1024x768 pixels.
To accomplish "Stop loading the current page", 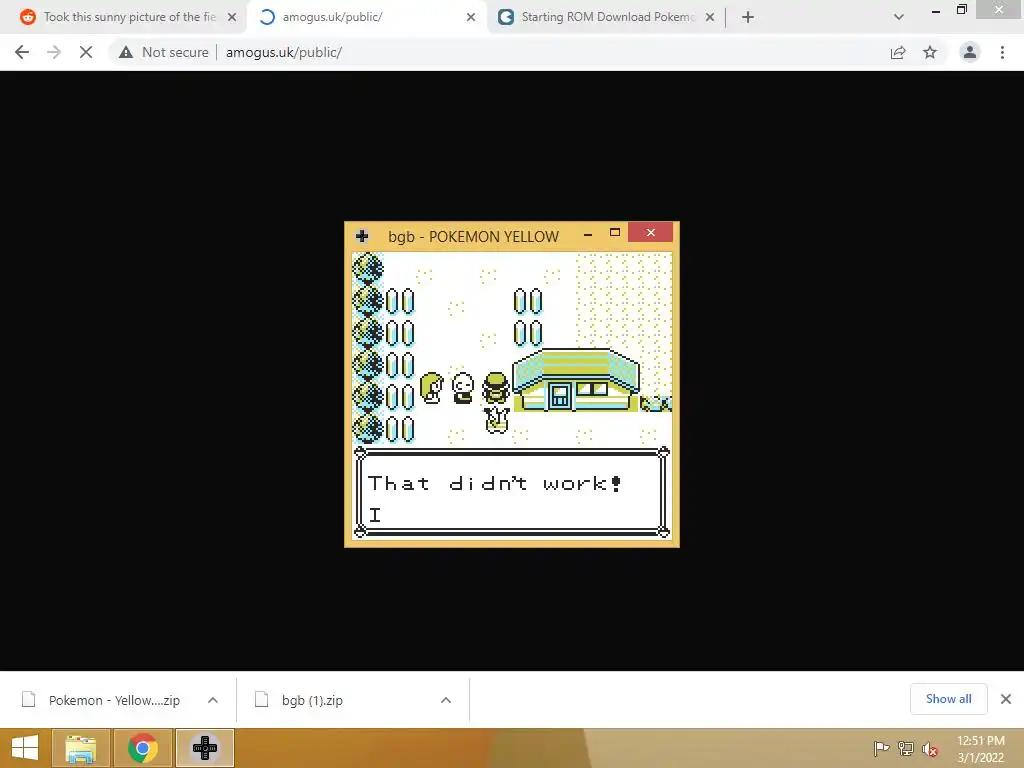I will [86, 52].
